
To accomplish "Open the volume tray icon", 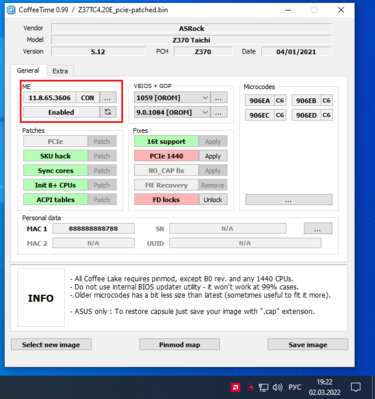I will [277, 387].
